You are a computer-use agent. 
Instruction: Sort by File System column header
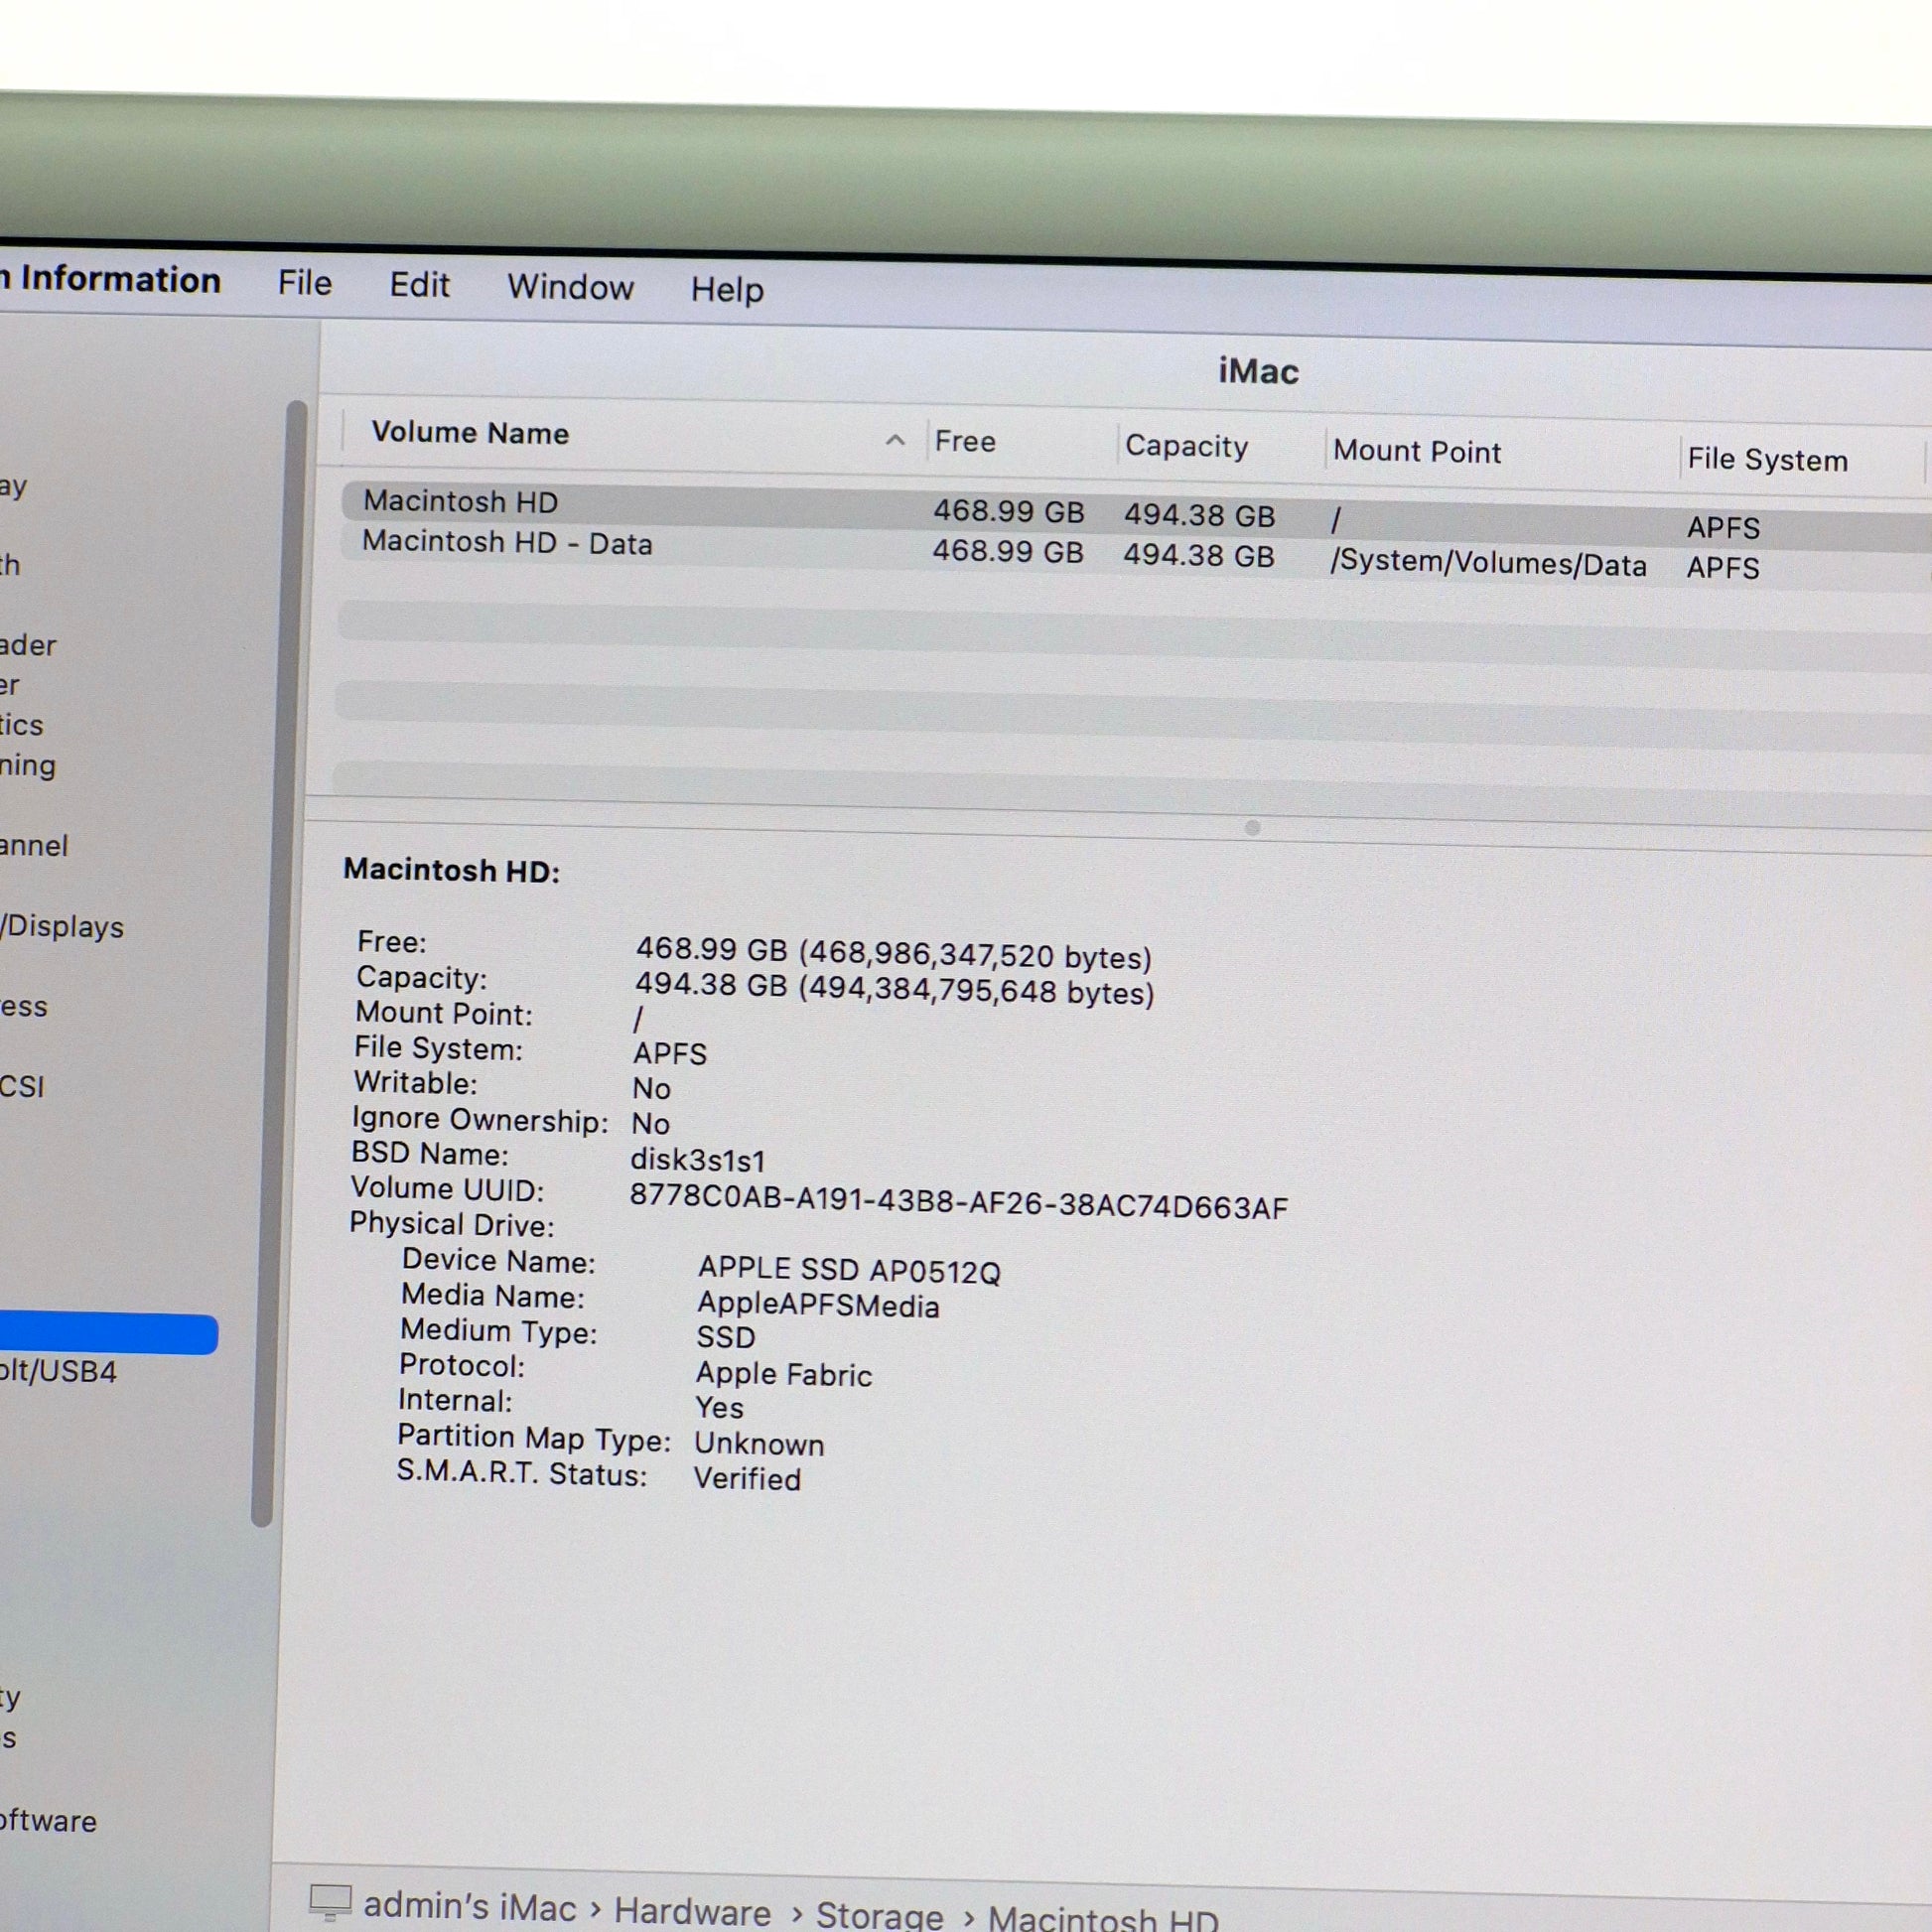coord(1767,460)
